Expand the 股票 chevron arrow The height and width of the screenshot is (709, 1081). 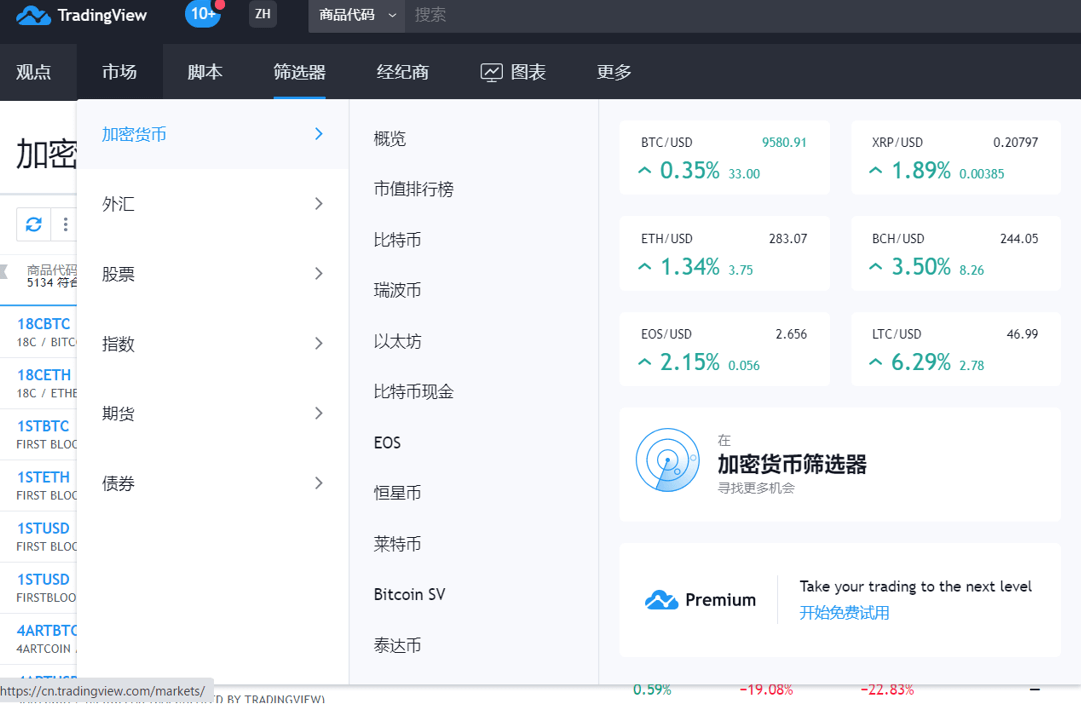pyautogui.click(x=319, y=273)
